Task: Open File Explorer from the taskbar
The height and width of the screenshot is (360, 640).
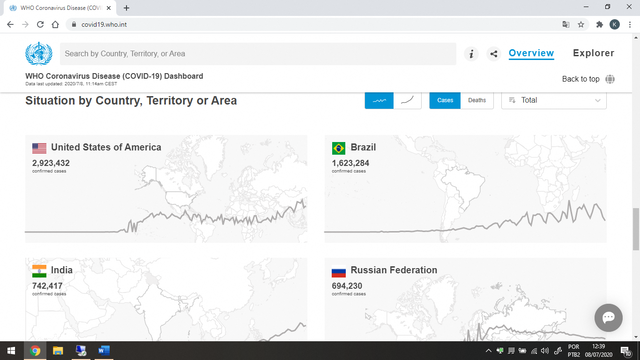Action: coord(58,351)
